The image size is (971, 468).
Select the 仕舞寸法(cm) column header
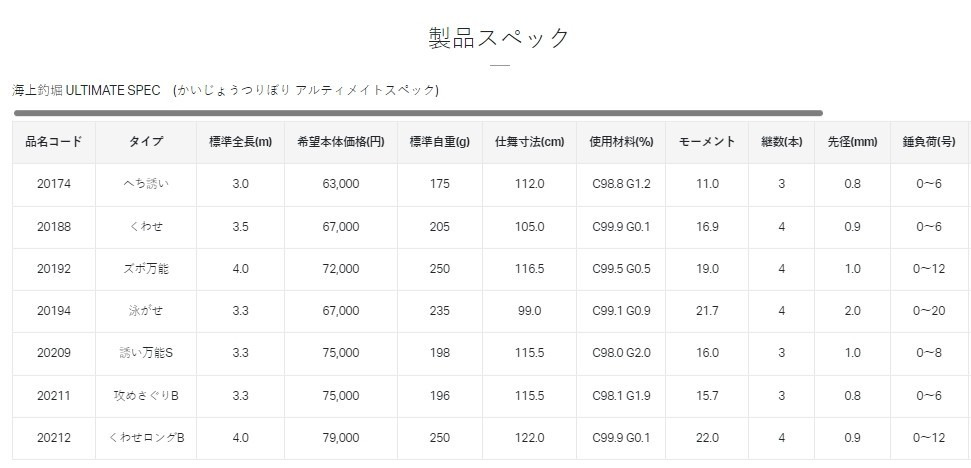[x=529, y=142]
